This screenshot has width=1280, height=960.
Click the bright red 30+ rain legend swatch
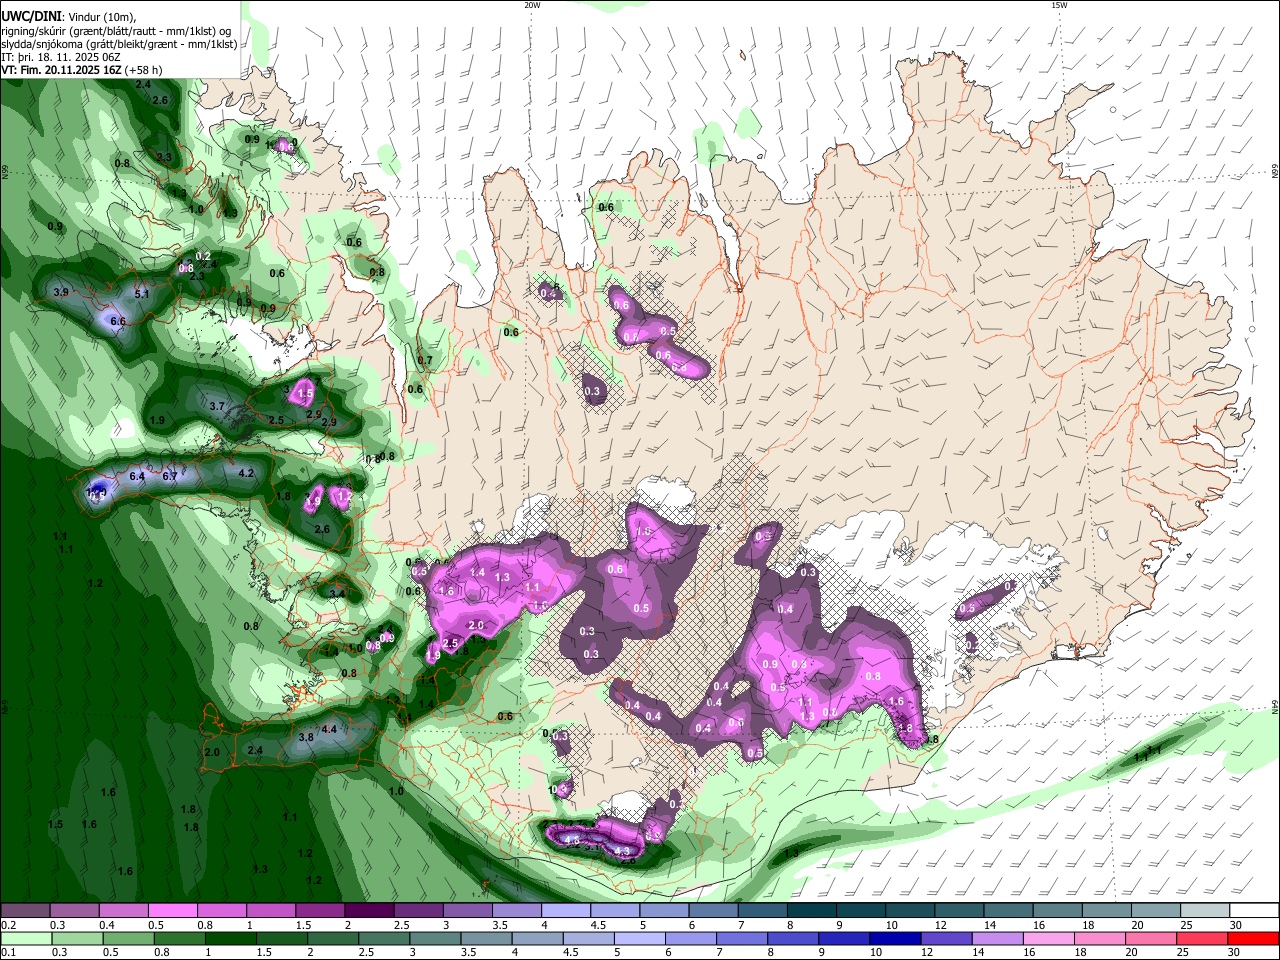(x=1254, y=938)
